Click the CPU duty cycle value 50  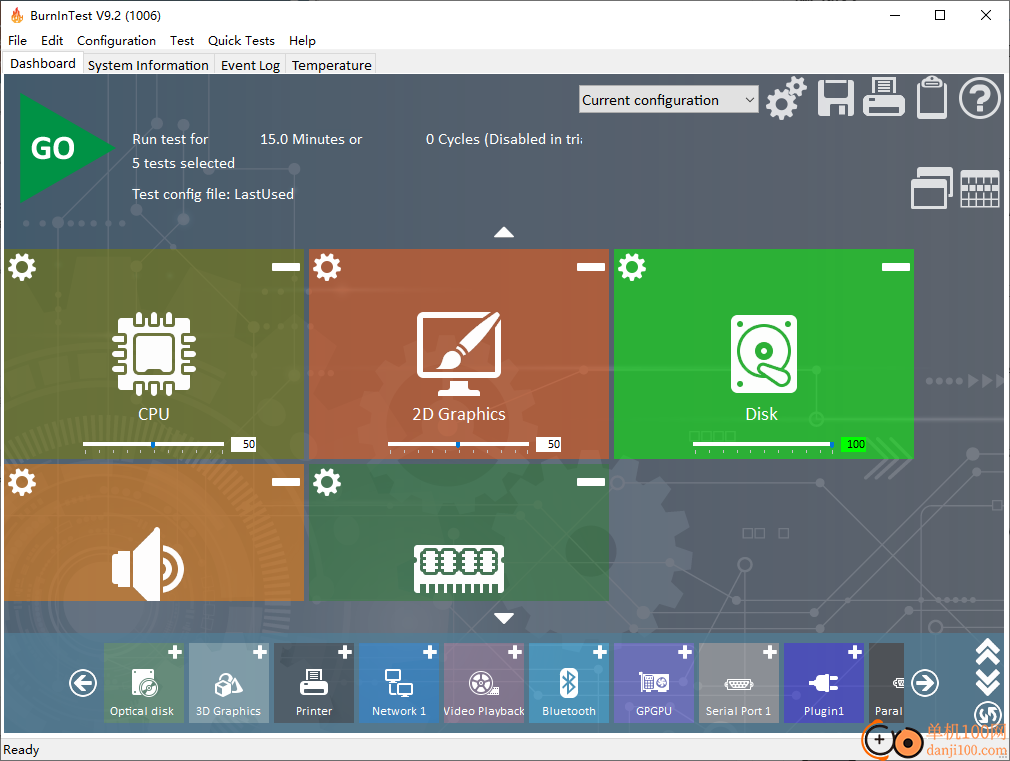(x=244, y=444)
